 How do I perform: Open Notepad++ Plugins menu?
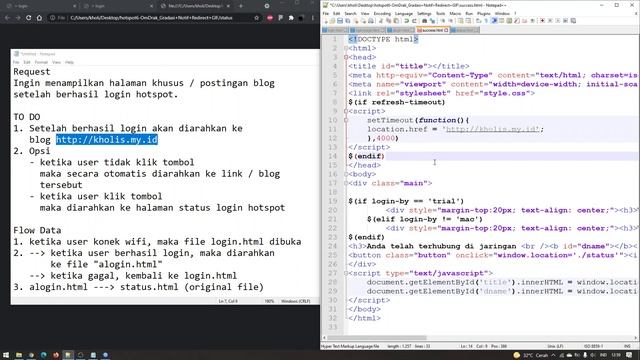point(484,13)
